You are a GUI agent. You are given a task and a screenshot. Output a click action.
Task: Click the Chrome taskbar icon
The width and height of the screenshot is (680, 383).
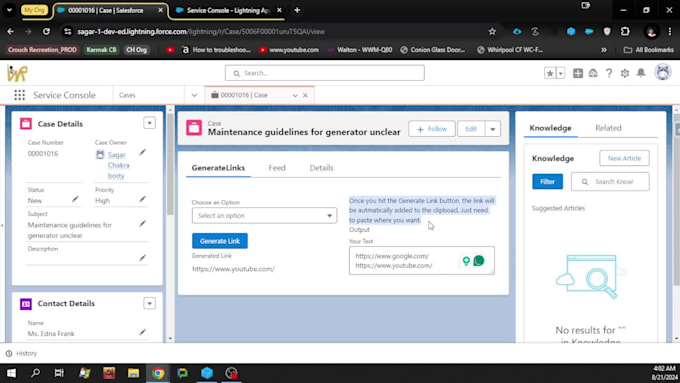[158, 373]
